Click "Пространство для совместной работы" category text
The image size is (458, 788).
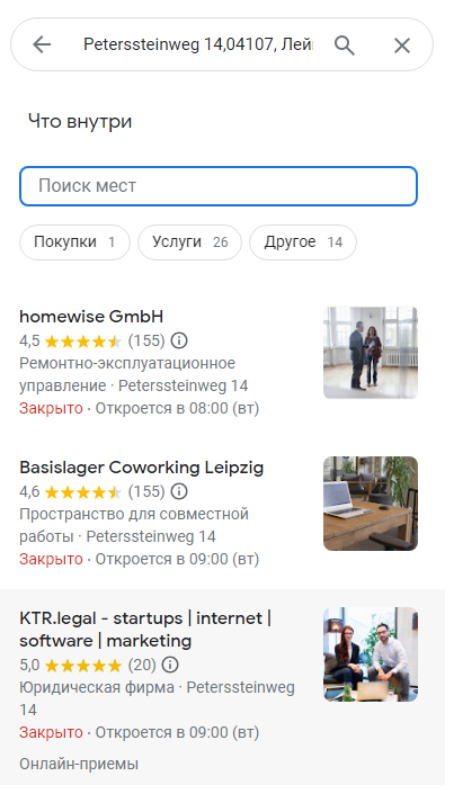[x=134, y=525]
